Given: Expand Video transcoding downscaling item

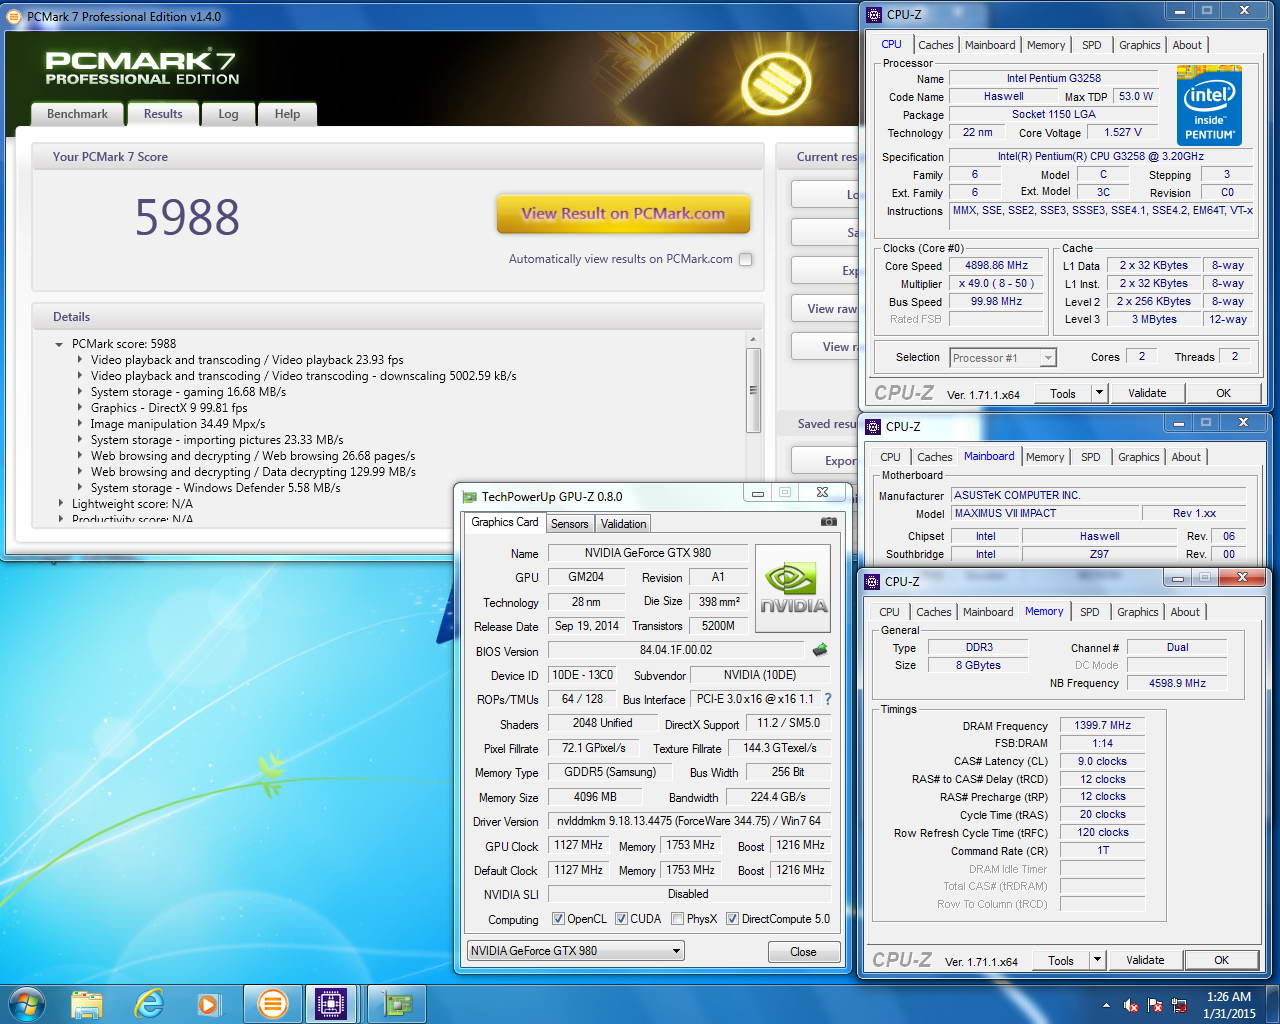Looking at the screenshot, I should click(x=80, y=376).
